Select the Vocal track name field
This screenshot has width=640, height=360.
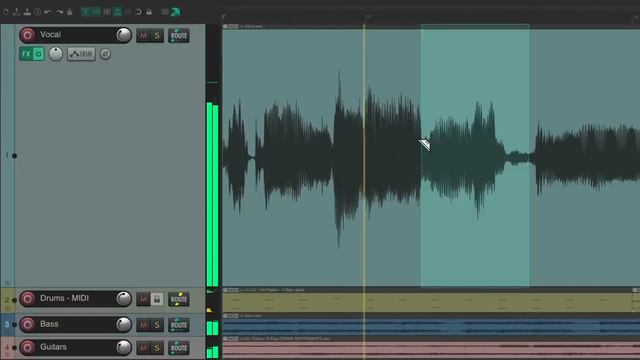click(x=76, y=35)
